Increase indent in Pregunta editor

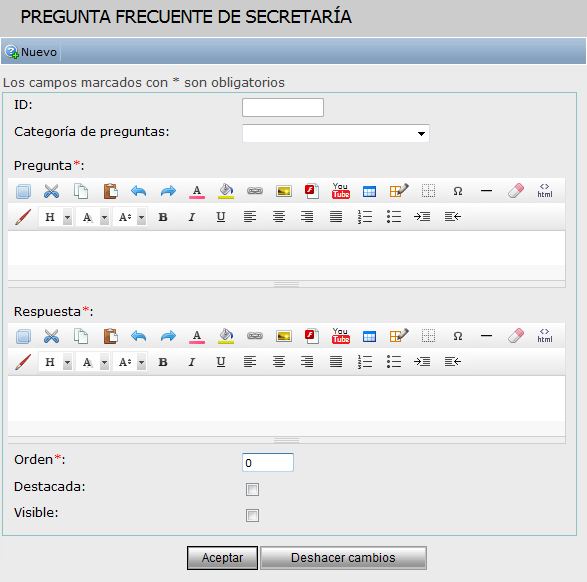422,217
